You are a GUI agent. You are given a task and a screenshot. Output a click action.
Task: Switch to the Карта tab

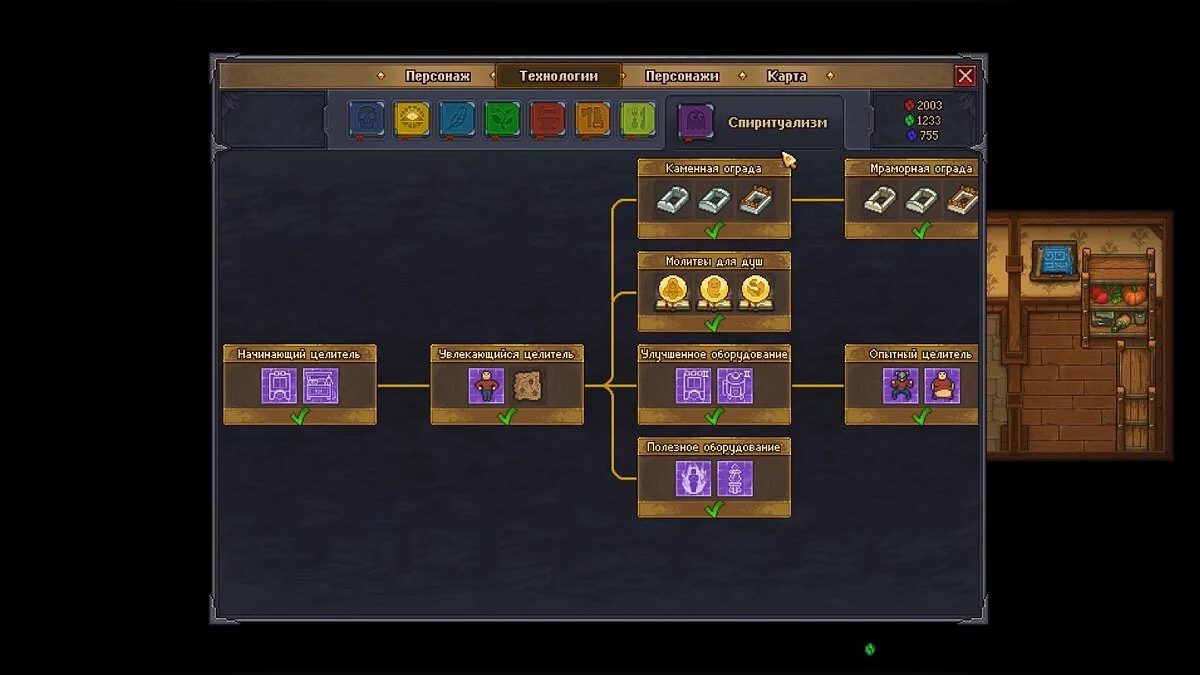point(787,76)
